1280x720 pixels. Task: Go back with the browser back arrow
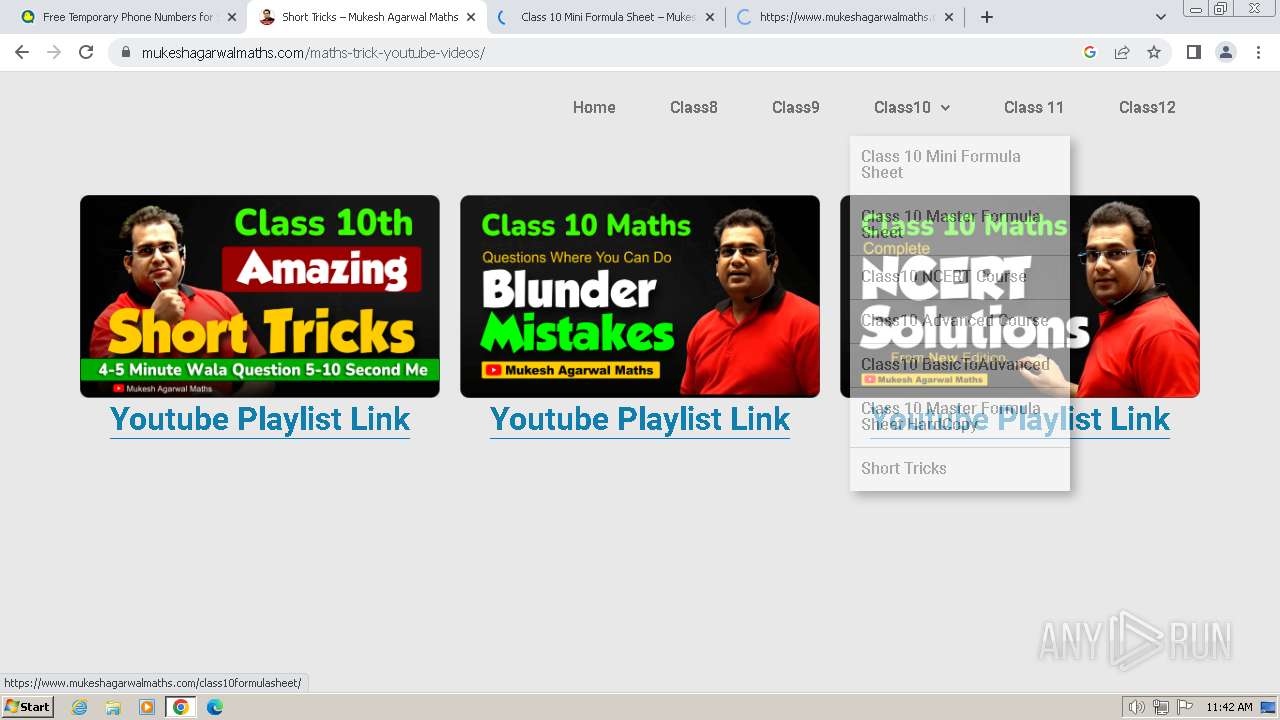point(22,52)
